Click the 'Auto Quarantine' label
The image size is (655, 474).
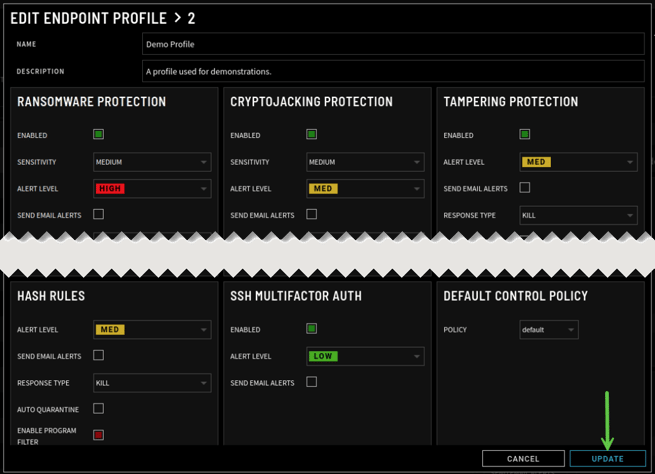point(48,410)
